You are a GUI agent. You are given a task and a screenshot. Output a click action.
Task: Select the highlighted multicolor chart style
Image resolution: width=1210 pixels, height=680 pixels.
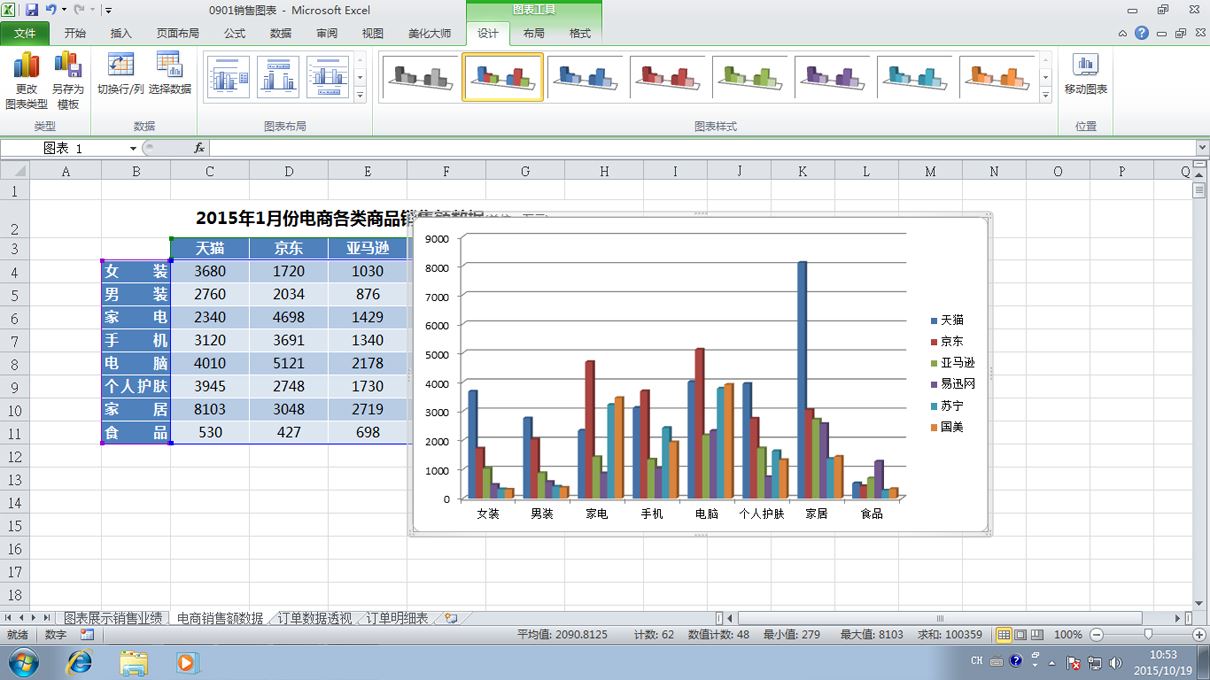click(x=503, y=77)
